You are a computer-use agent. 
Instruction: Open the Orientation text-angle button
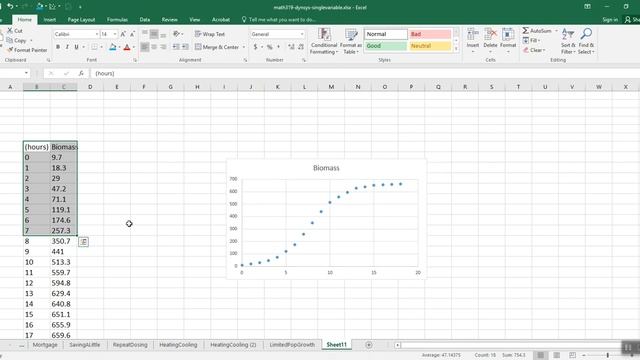(x=177, y=34)
